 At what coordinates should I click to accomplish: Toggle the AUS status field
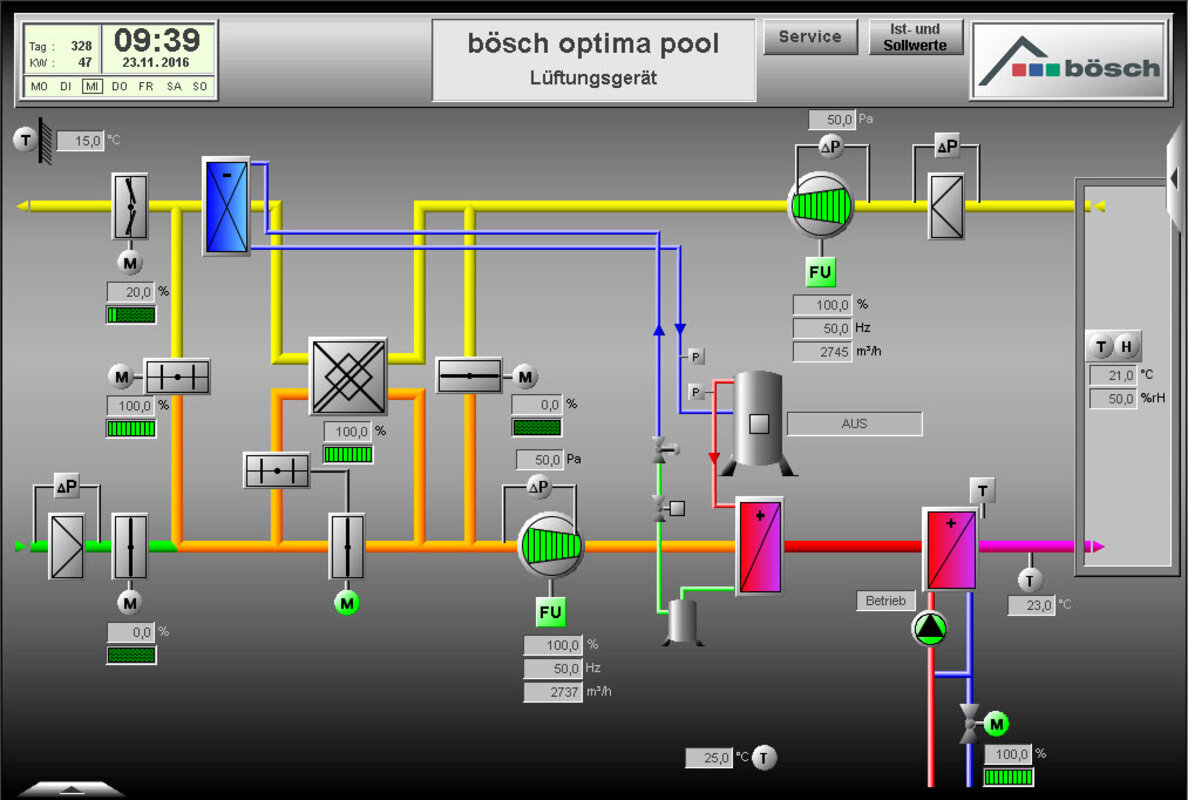pyautogui.click(x=854, y=424)
